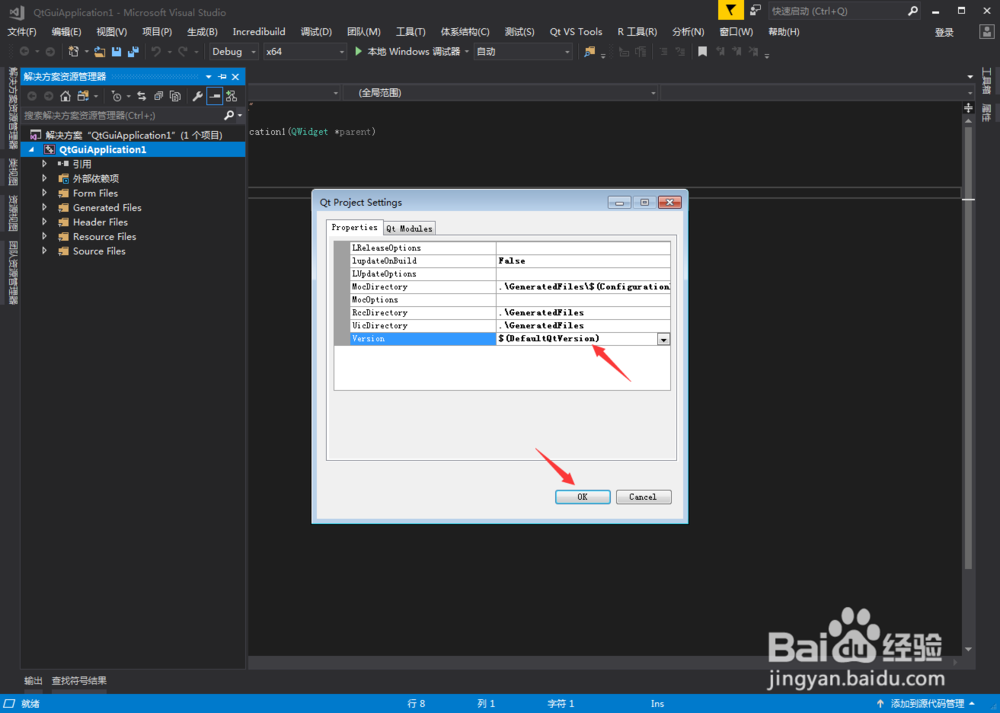Expand the Generated Files folder
This screenshot has height=713, width=1000.
point(44,207)
